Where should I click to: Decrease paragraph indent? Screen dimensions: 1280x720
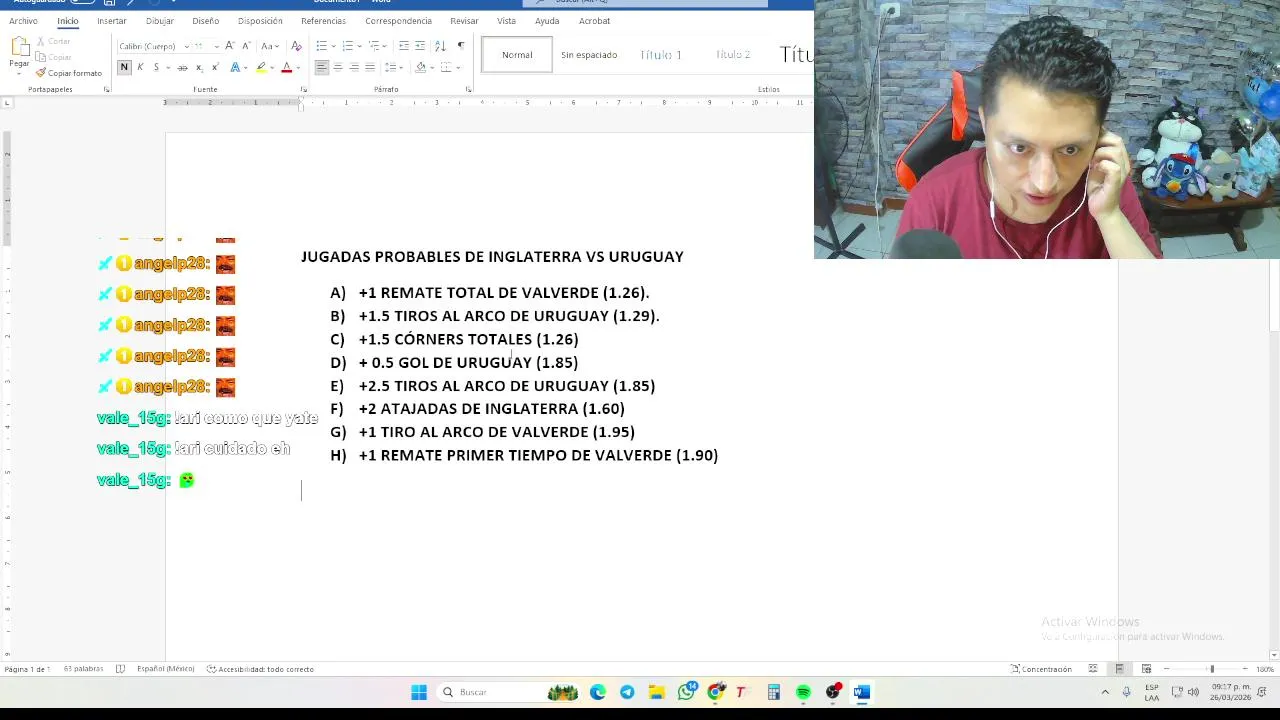(x=404, y=46)
